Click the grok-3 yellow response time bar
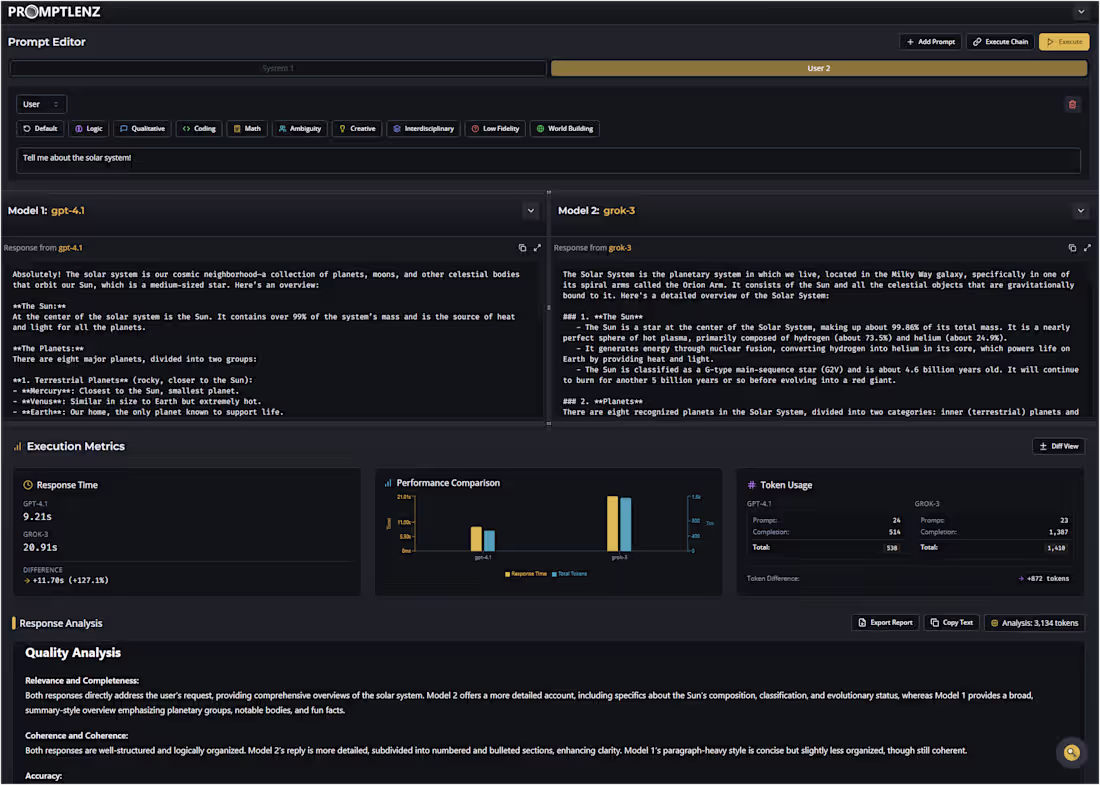Image resolution: width=1100 pixels, height=785 pixels. coord(612,524)
